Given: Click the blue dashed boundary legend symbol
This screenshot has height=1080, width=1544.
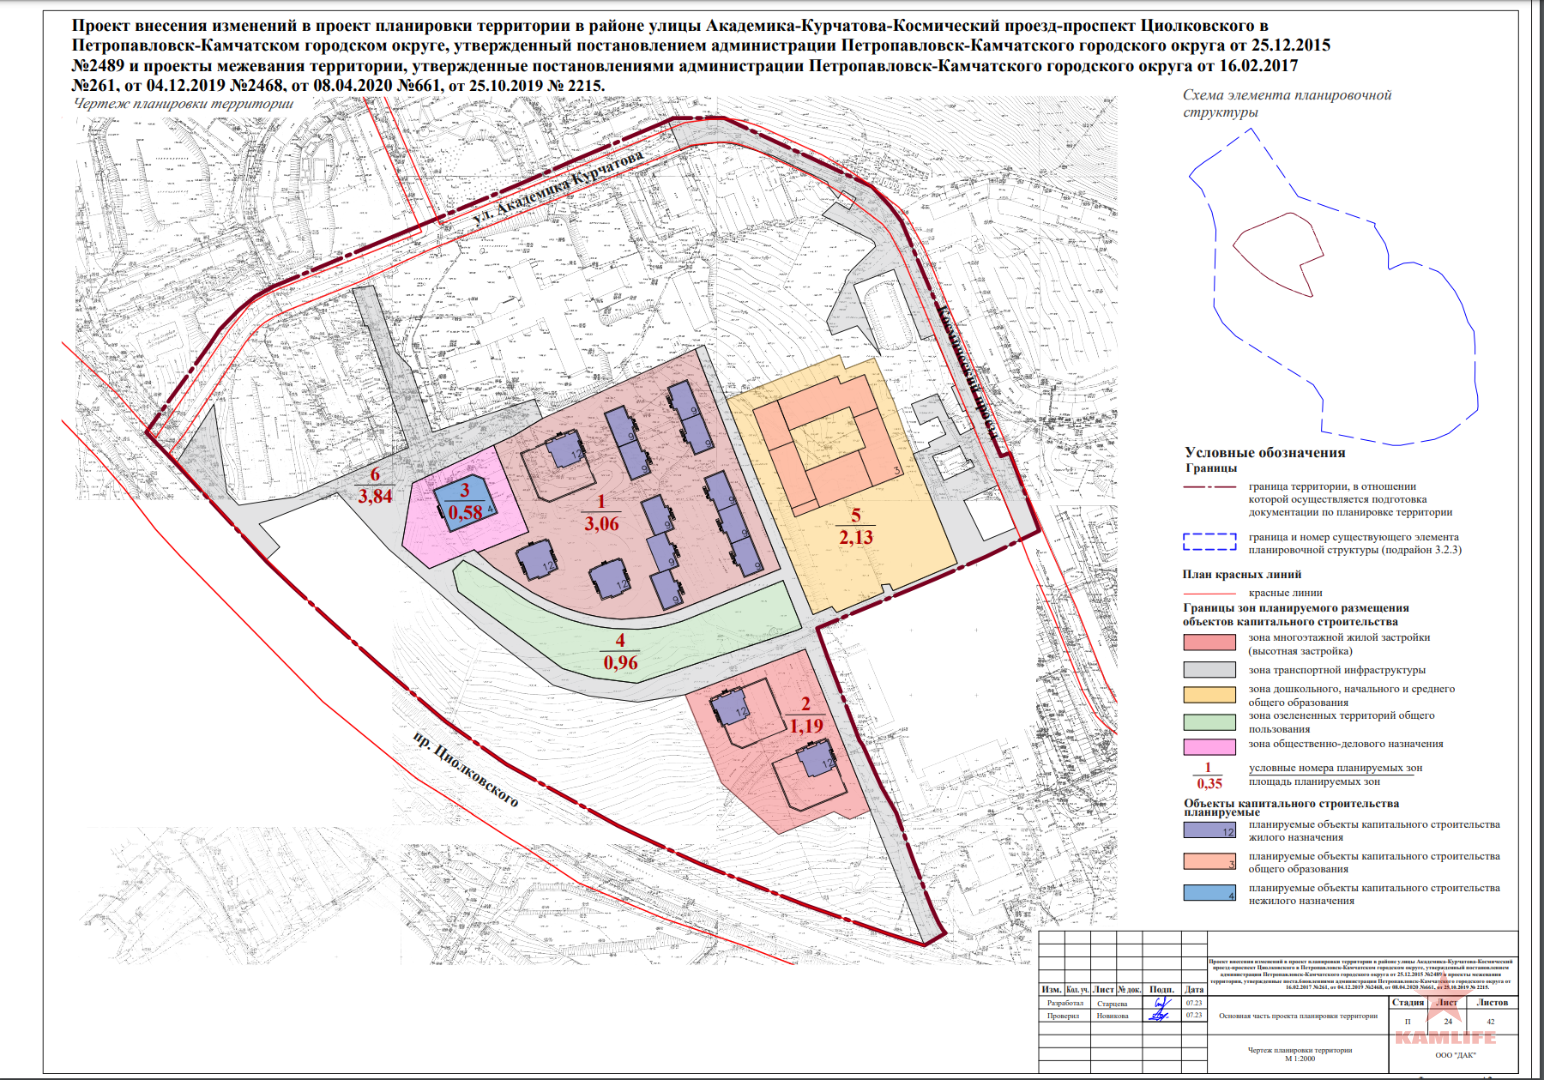Looking at the screenshot, I should (x=1210, y=542).
